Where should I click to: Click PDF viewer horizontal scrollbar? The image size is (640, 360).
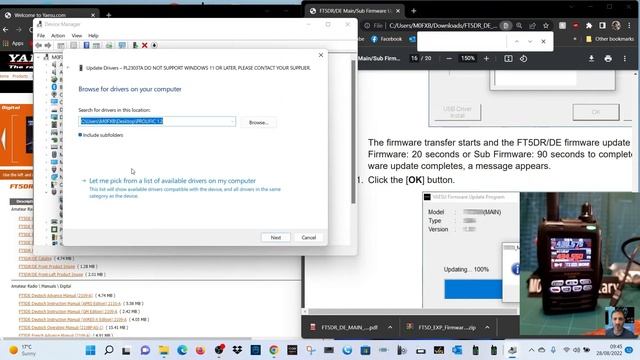tap(412, 311)
